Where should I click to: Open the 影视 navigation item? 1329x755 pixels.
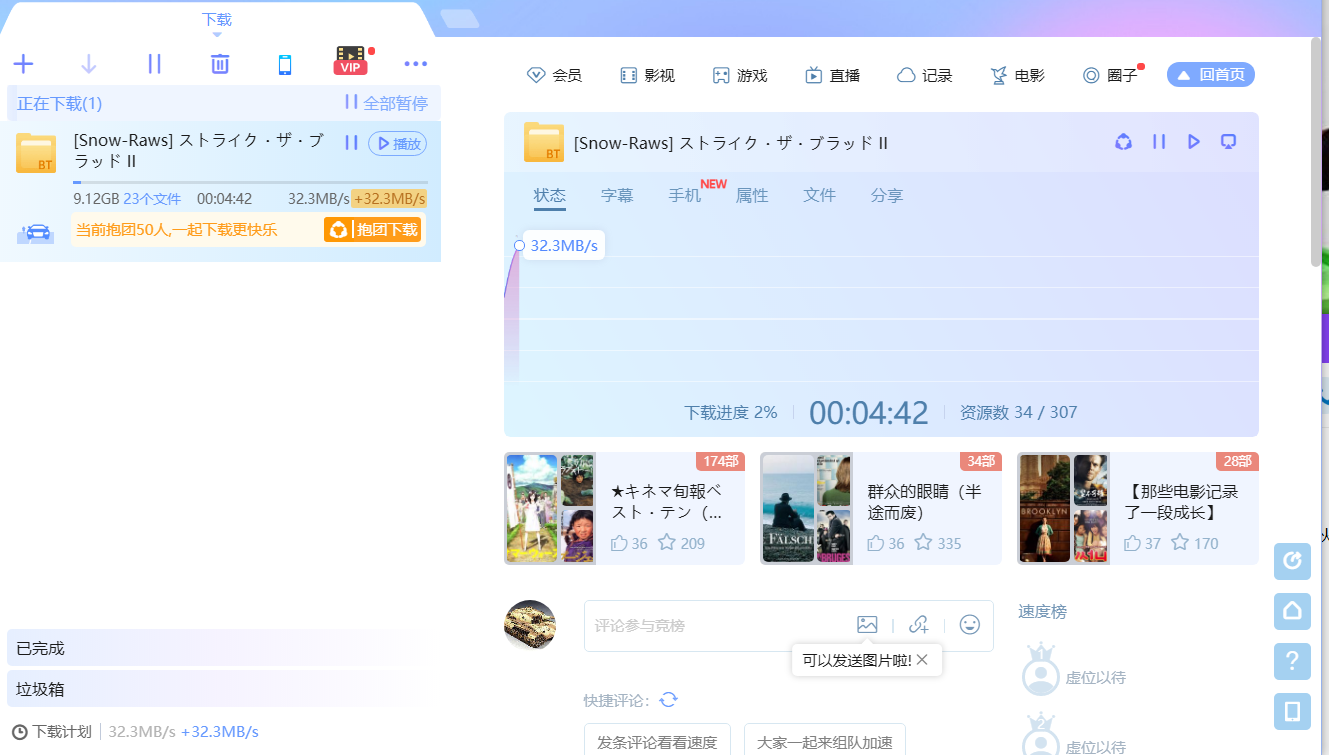click(x=648, y=74)
